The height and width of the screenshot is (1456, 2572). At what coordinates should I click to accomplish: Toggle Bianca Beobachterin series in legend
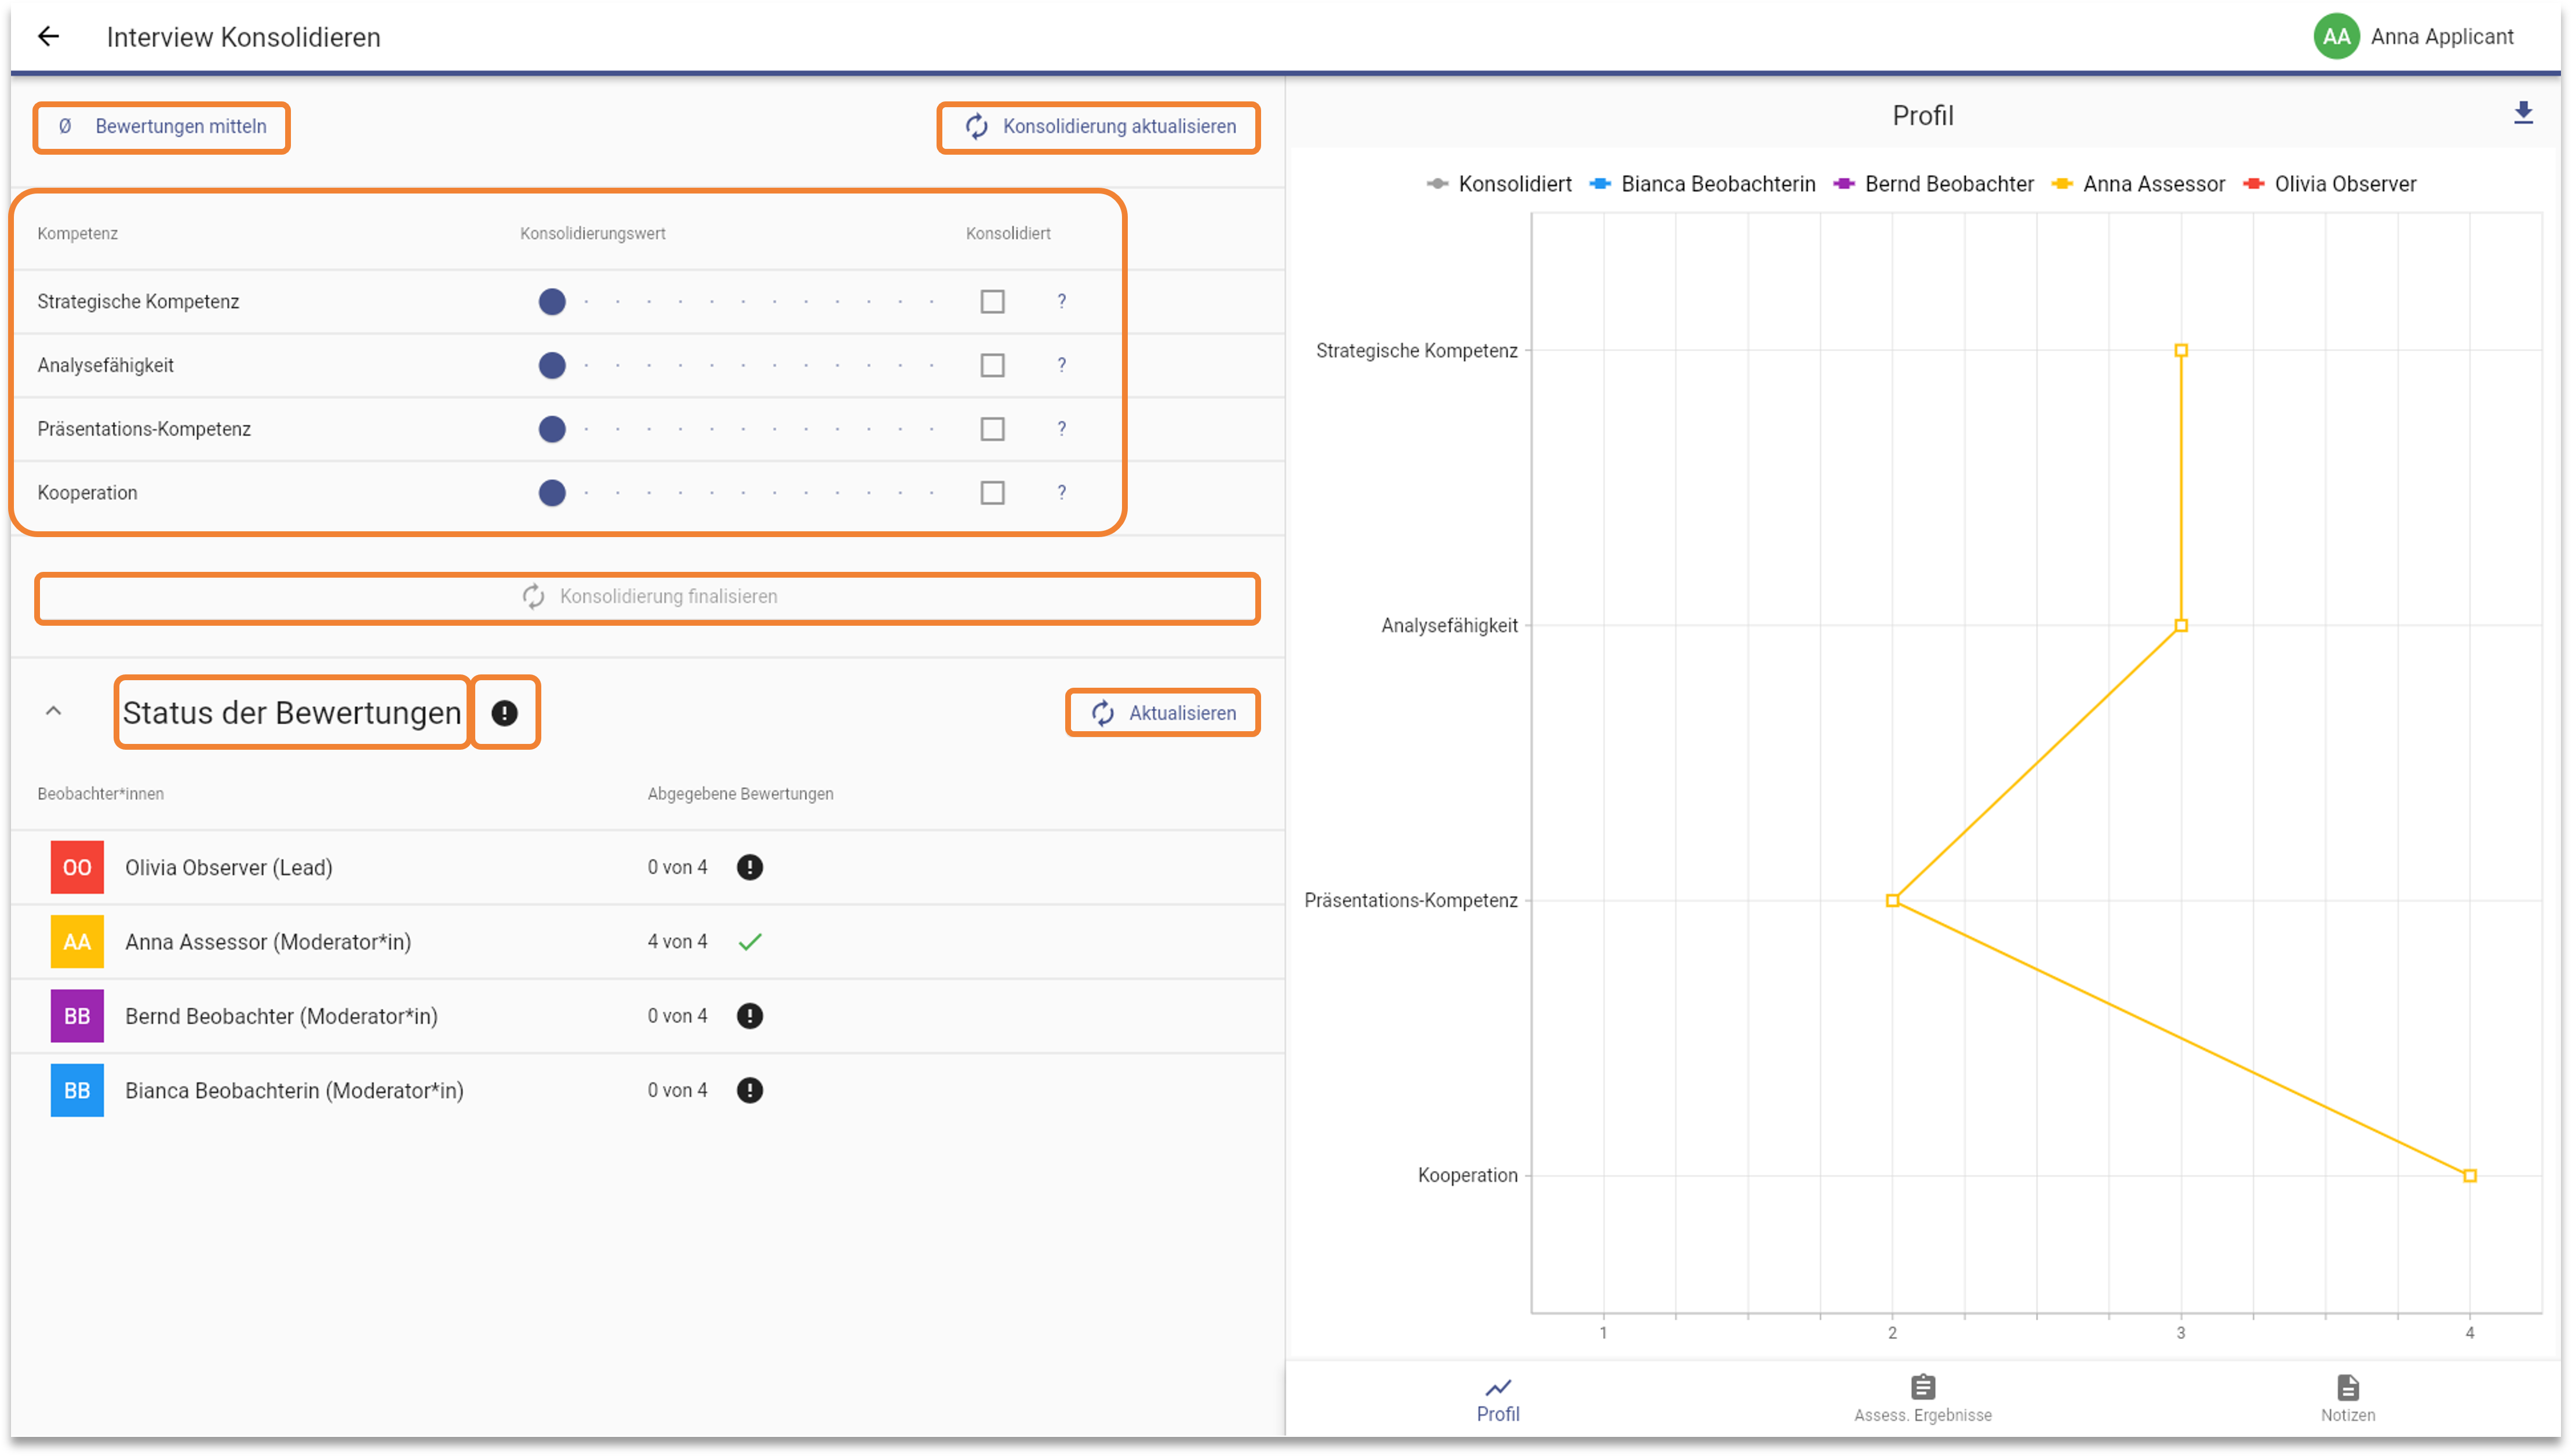coord(1703,184)
